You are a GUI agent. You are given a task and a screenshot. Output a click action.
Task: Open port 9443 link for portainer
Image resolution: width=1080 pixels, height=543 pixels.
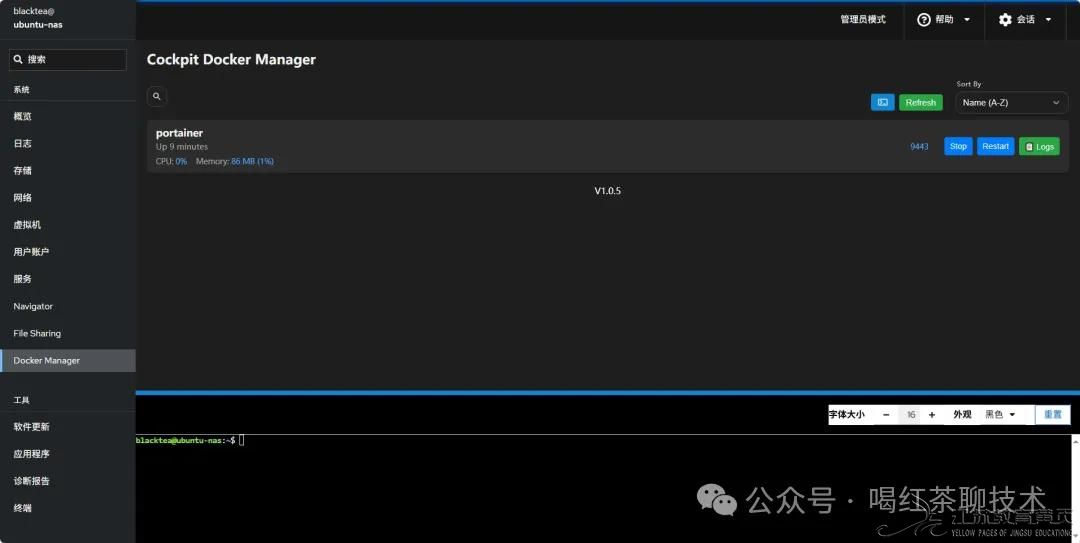[919, 146]
